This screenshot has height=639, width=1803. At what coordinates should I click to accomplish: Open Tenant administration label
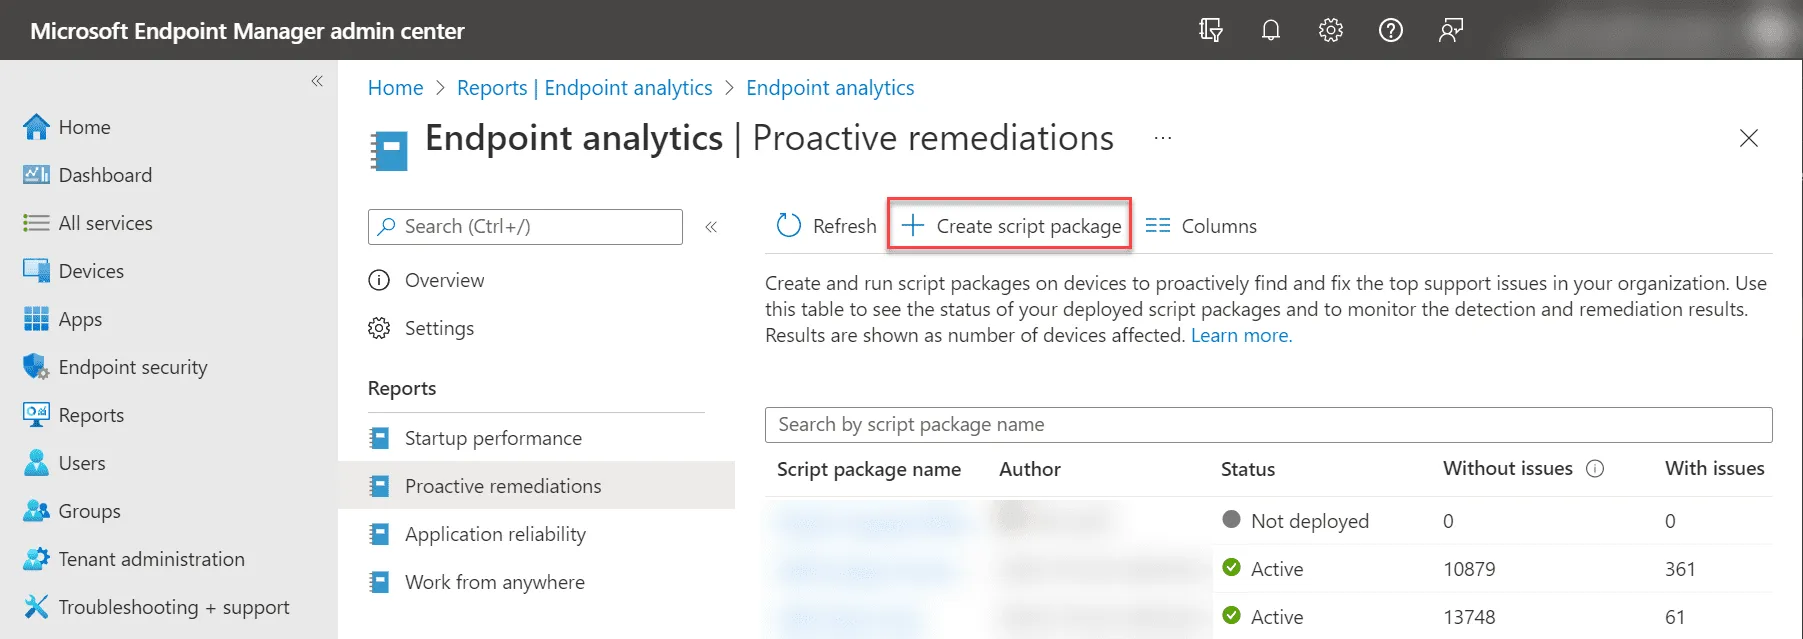point(151,559)
